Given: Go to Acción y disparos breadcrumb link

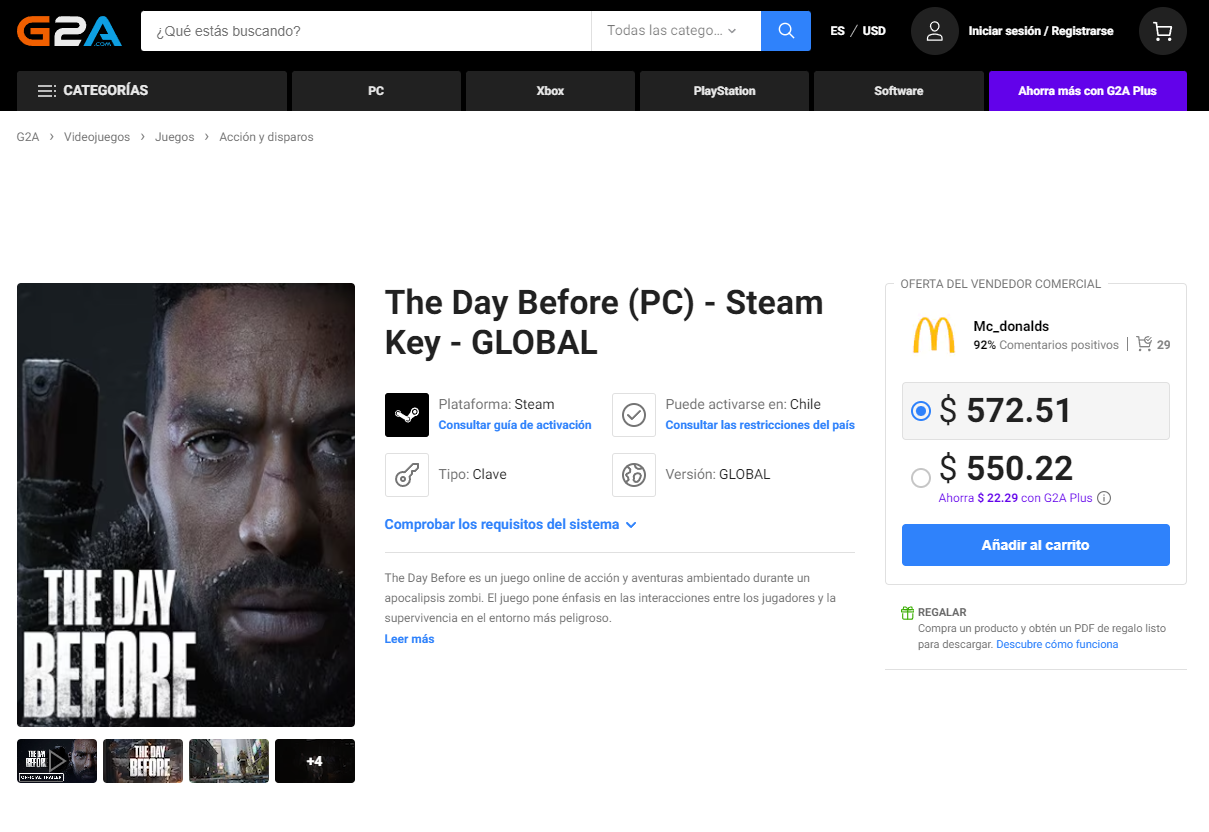Looking at the screenshot, I should pos(267,137).
